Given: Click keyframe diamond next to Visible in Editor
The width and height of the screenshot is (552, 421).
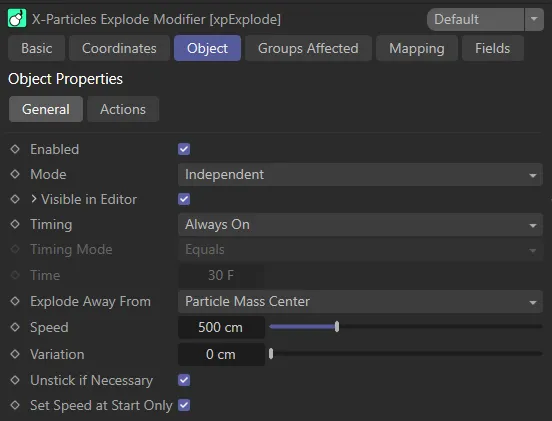Looking at the screenshot, I should (x=15, y=199).
